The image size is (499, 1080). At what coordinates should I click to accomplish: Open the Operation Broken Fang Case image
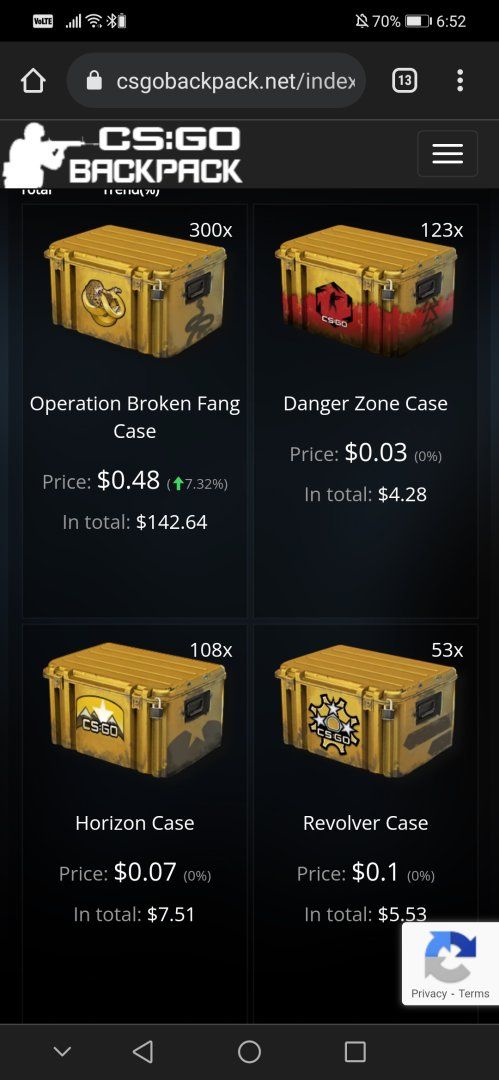pyautogui.click(x=135, y=291)
